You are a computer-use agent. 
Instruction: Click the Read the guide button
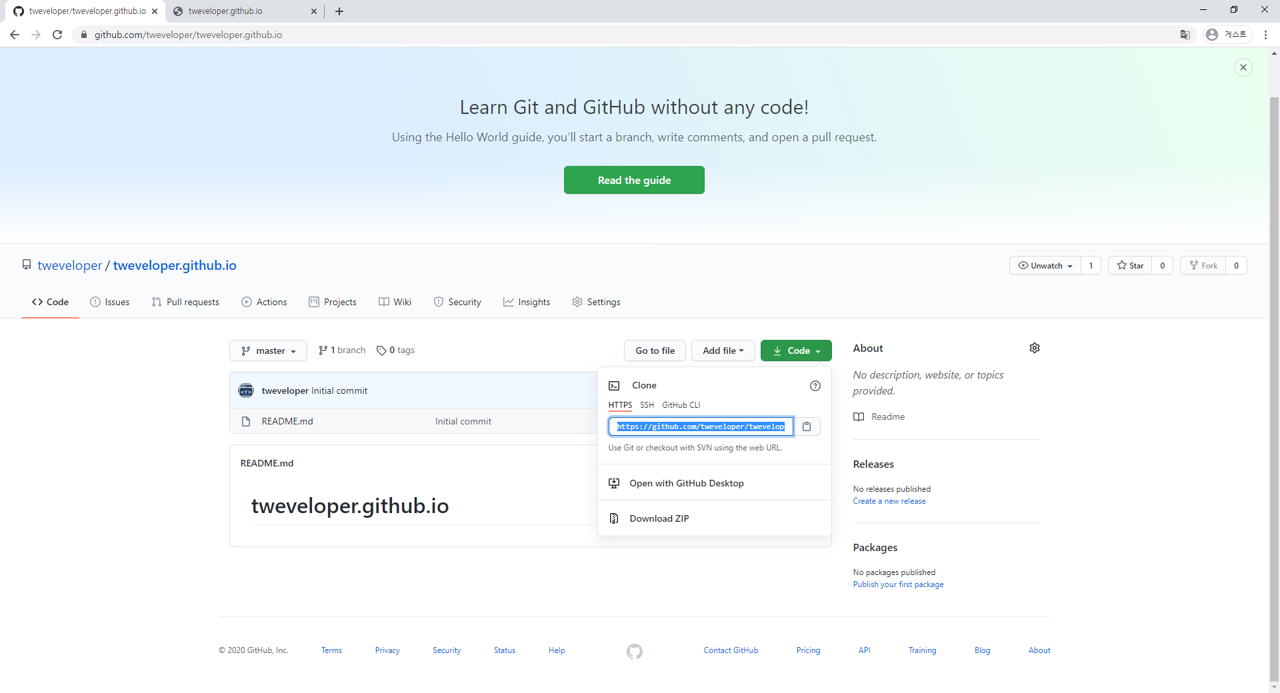tap(634, 180)
